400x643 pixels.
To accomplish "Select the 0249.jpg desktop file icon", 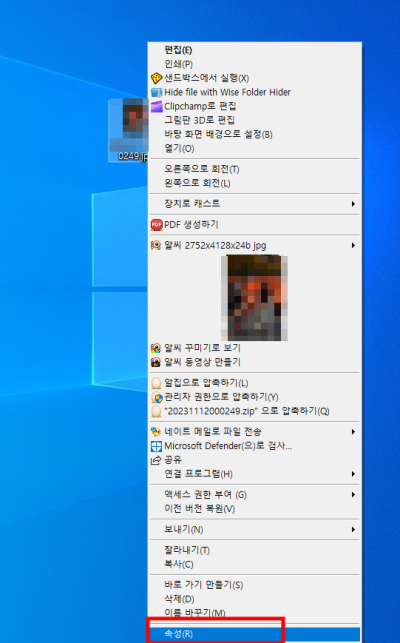I will point(128,130).
